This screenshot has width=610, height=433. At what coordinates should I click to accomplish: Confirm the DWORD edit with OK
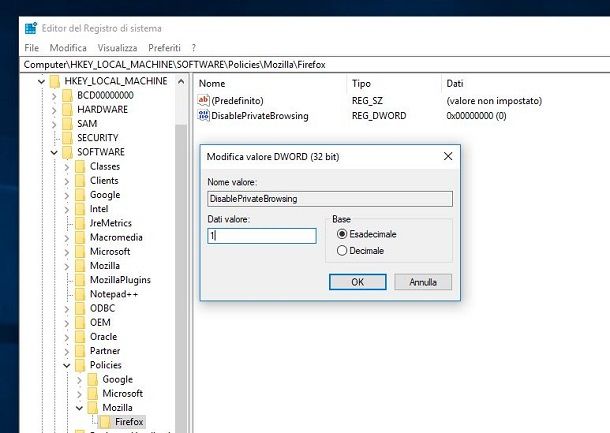[x=358, y=282]
